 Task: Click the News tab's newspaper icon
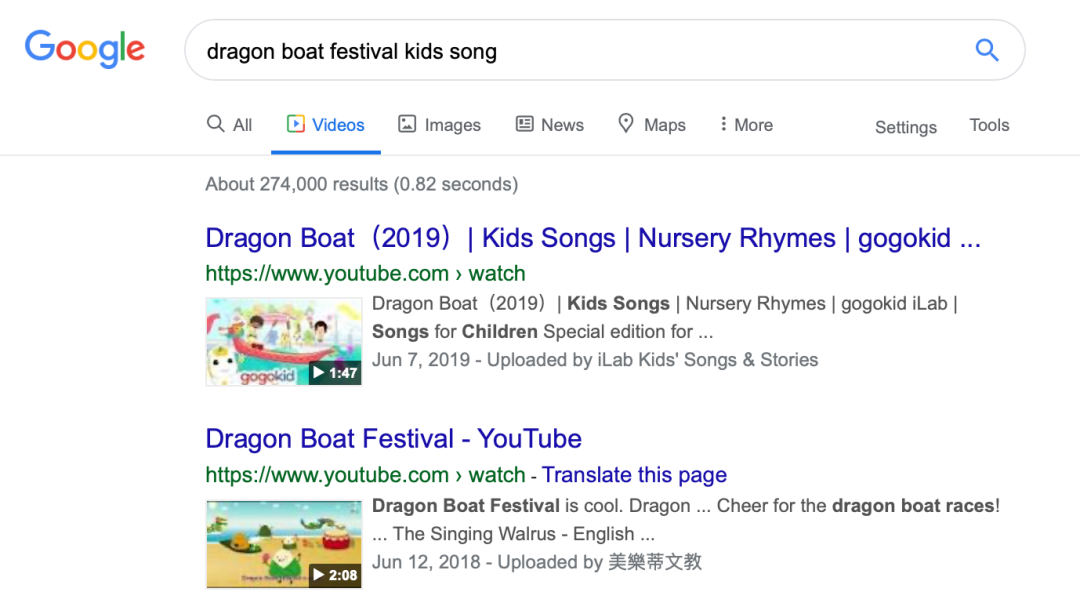(x=525, y=124)
